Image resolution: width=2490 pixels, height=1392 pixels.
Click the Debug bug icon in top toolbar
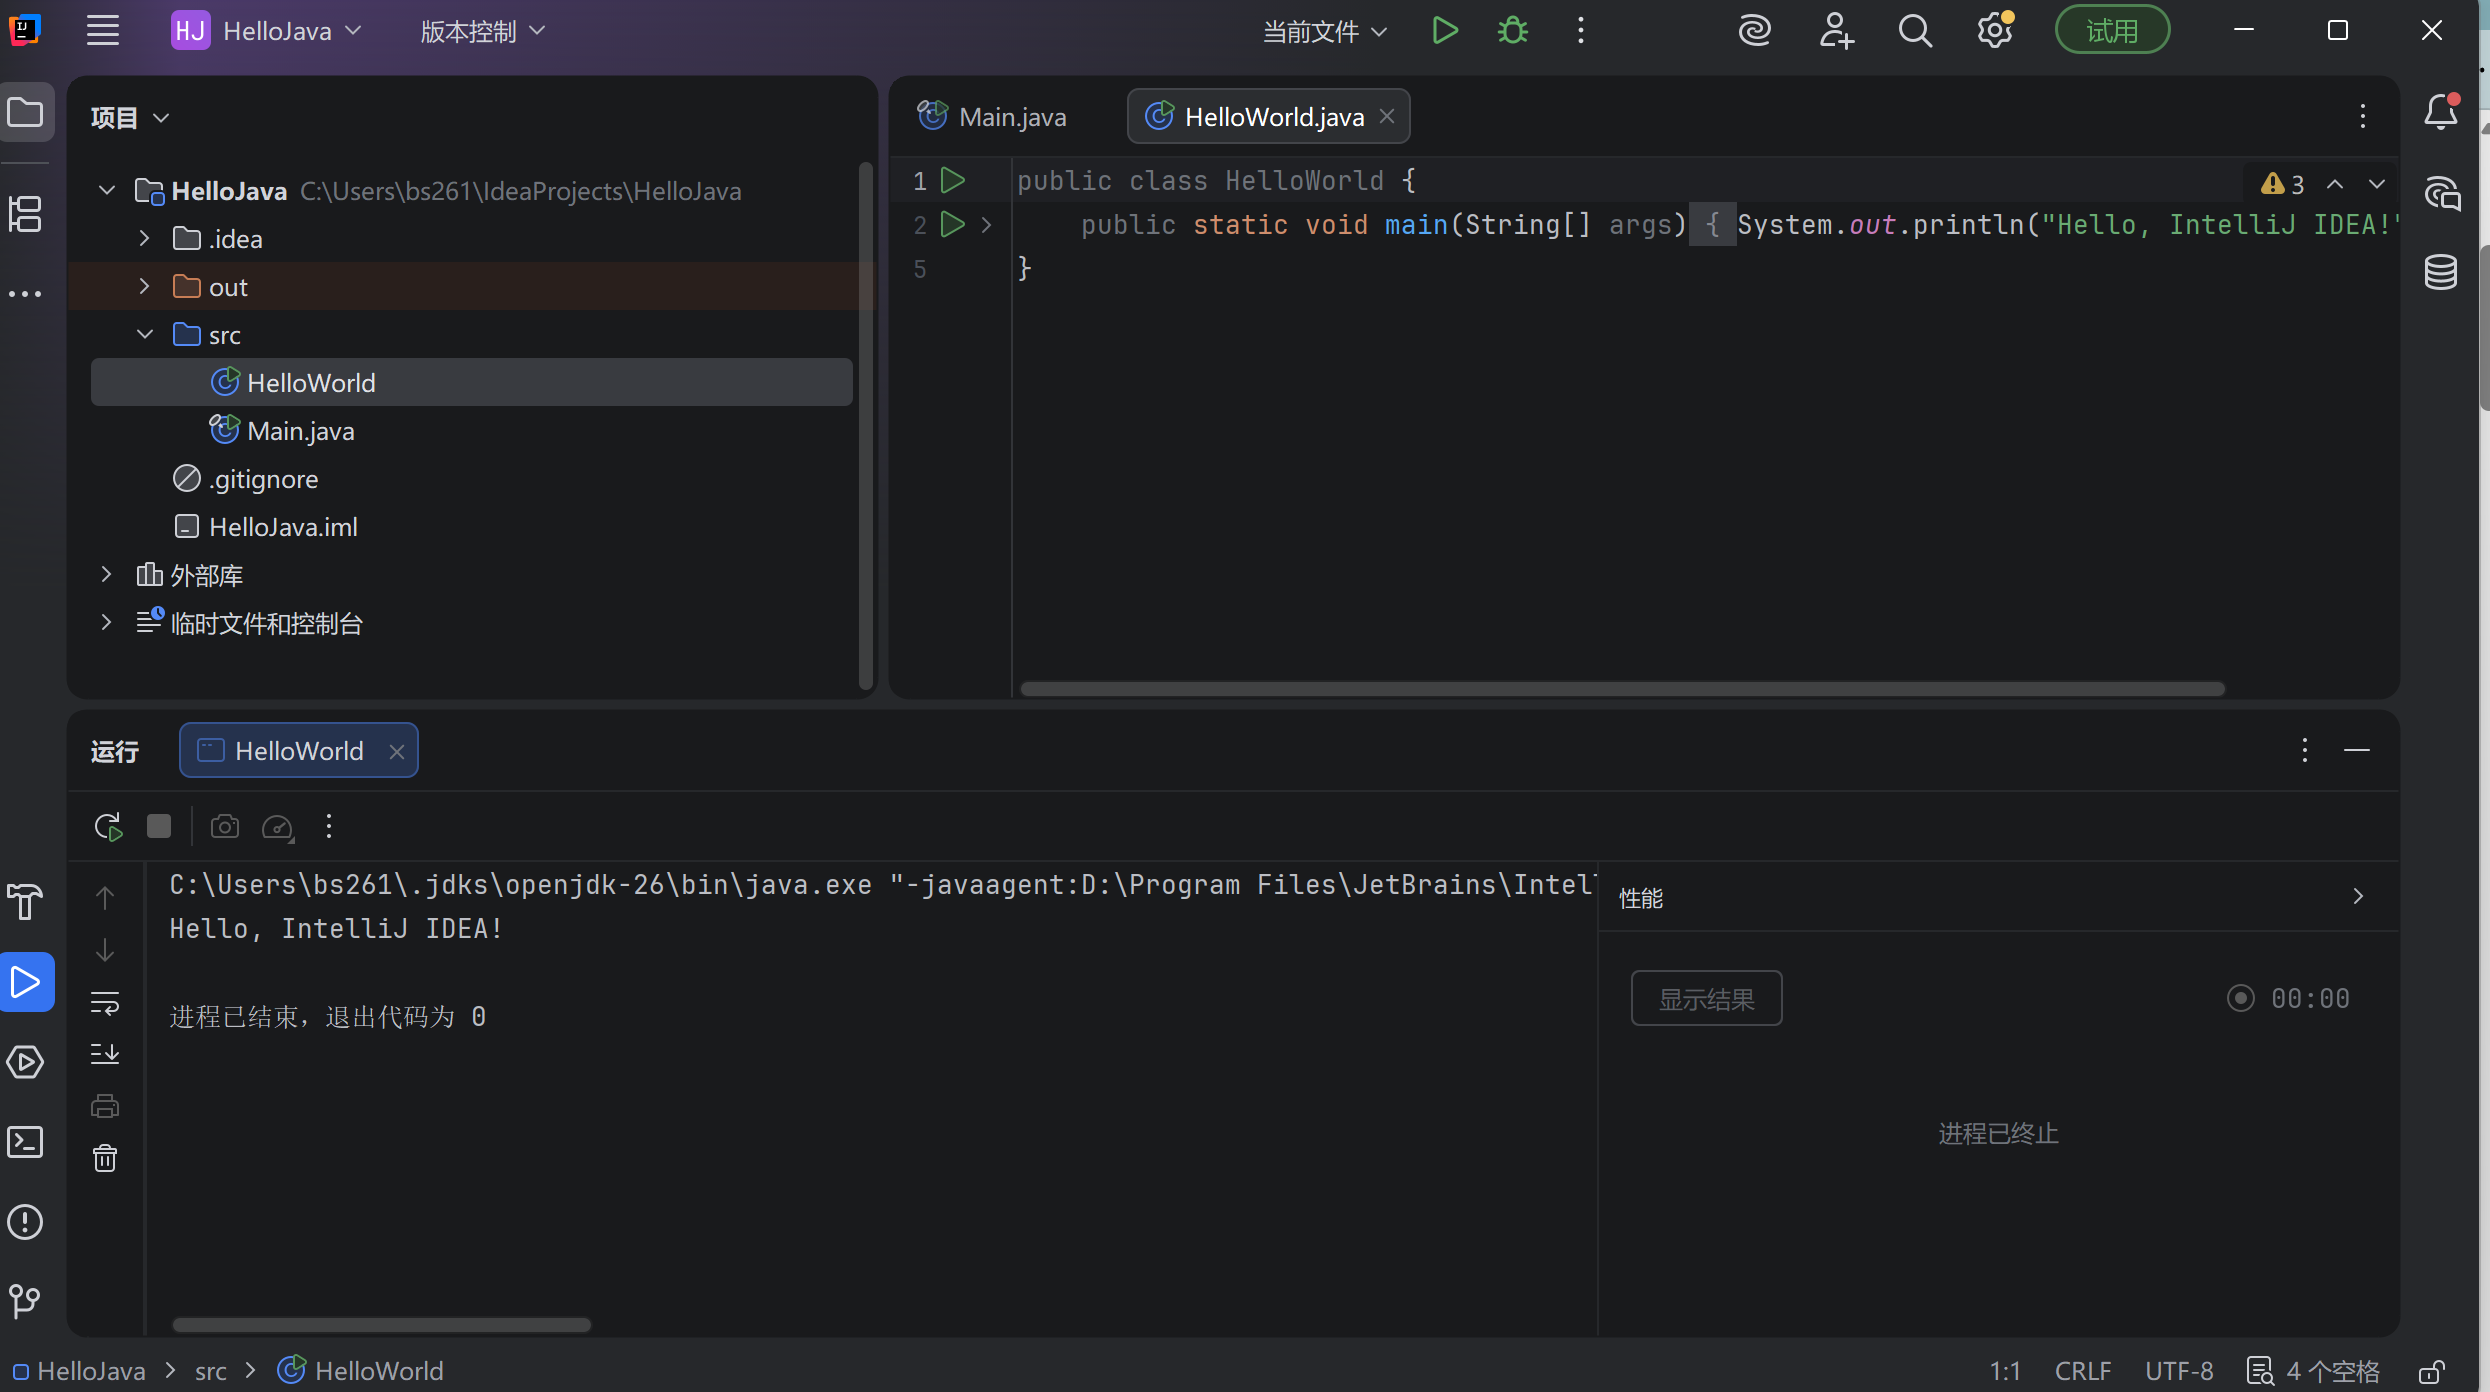click(x=1512, y=31)
